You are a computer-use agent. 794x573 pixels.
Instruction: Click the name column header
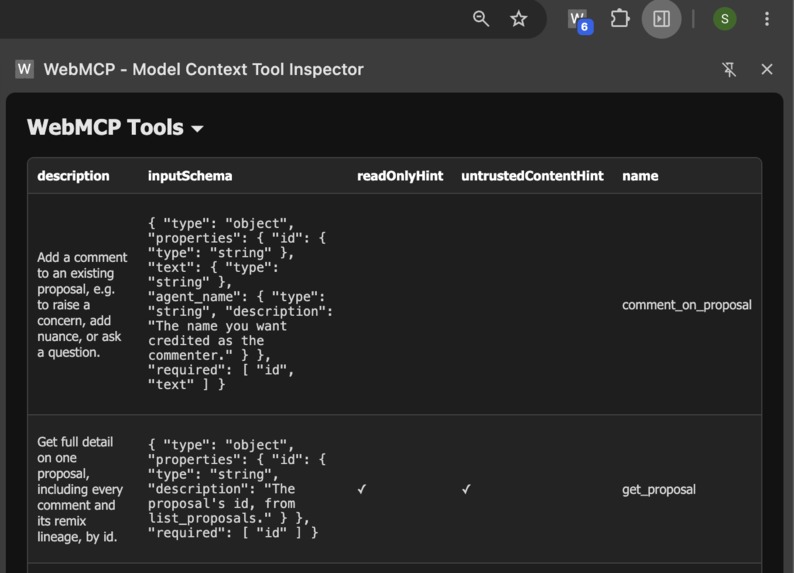pos(640,176)
